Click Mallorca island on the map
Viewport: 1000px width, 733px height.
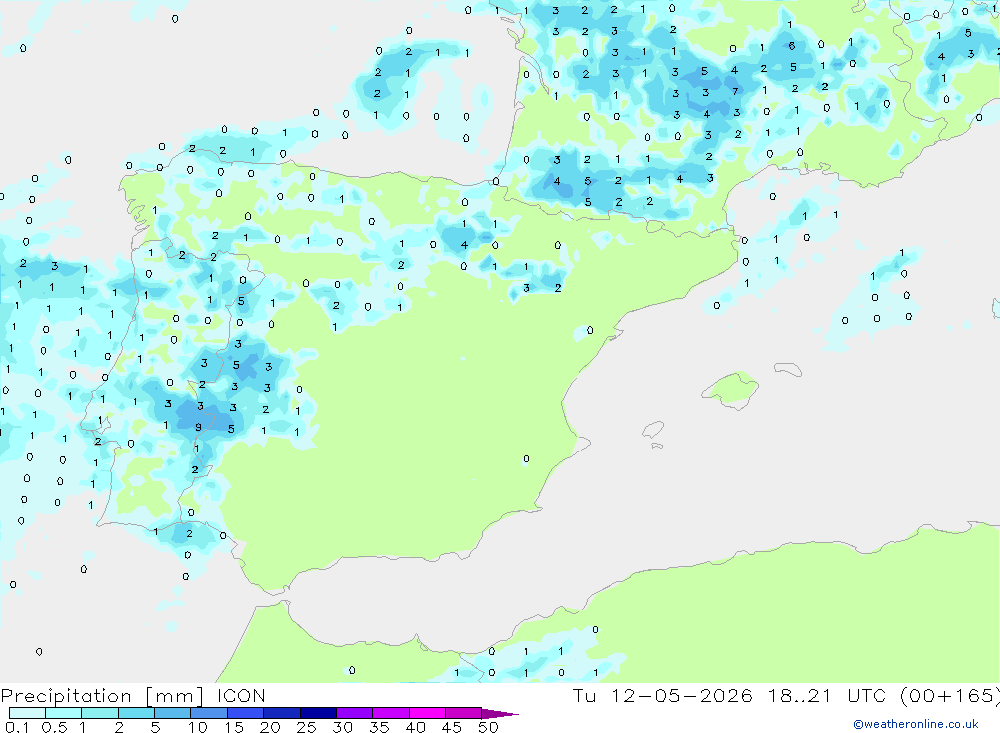click(x=731, y=388)
